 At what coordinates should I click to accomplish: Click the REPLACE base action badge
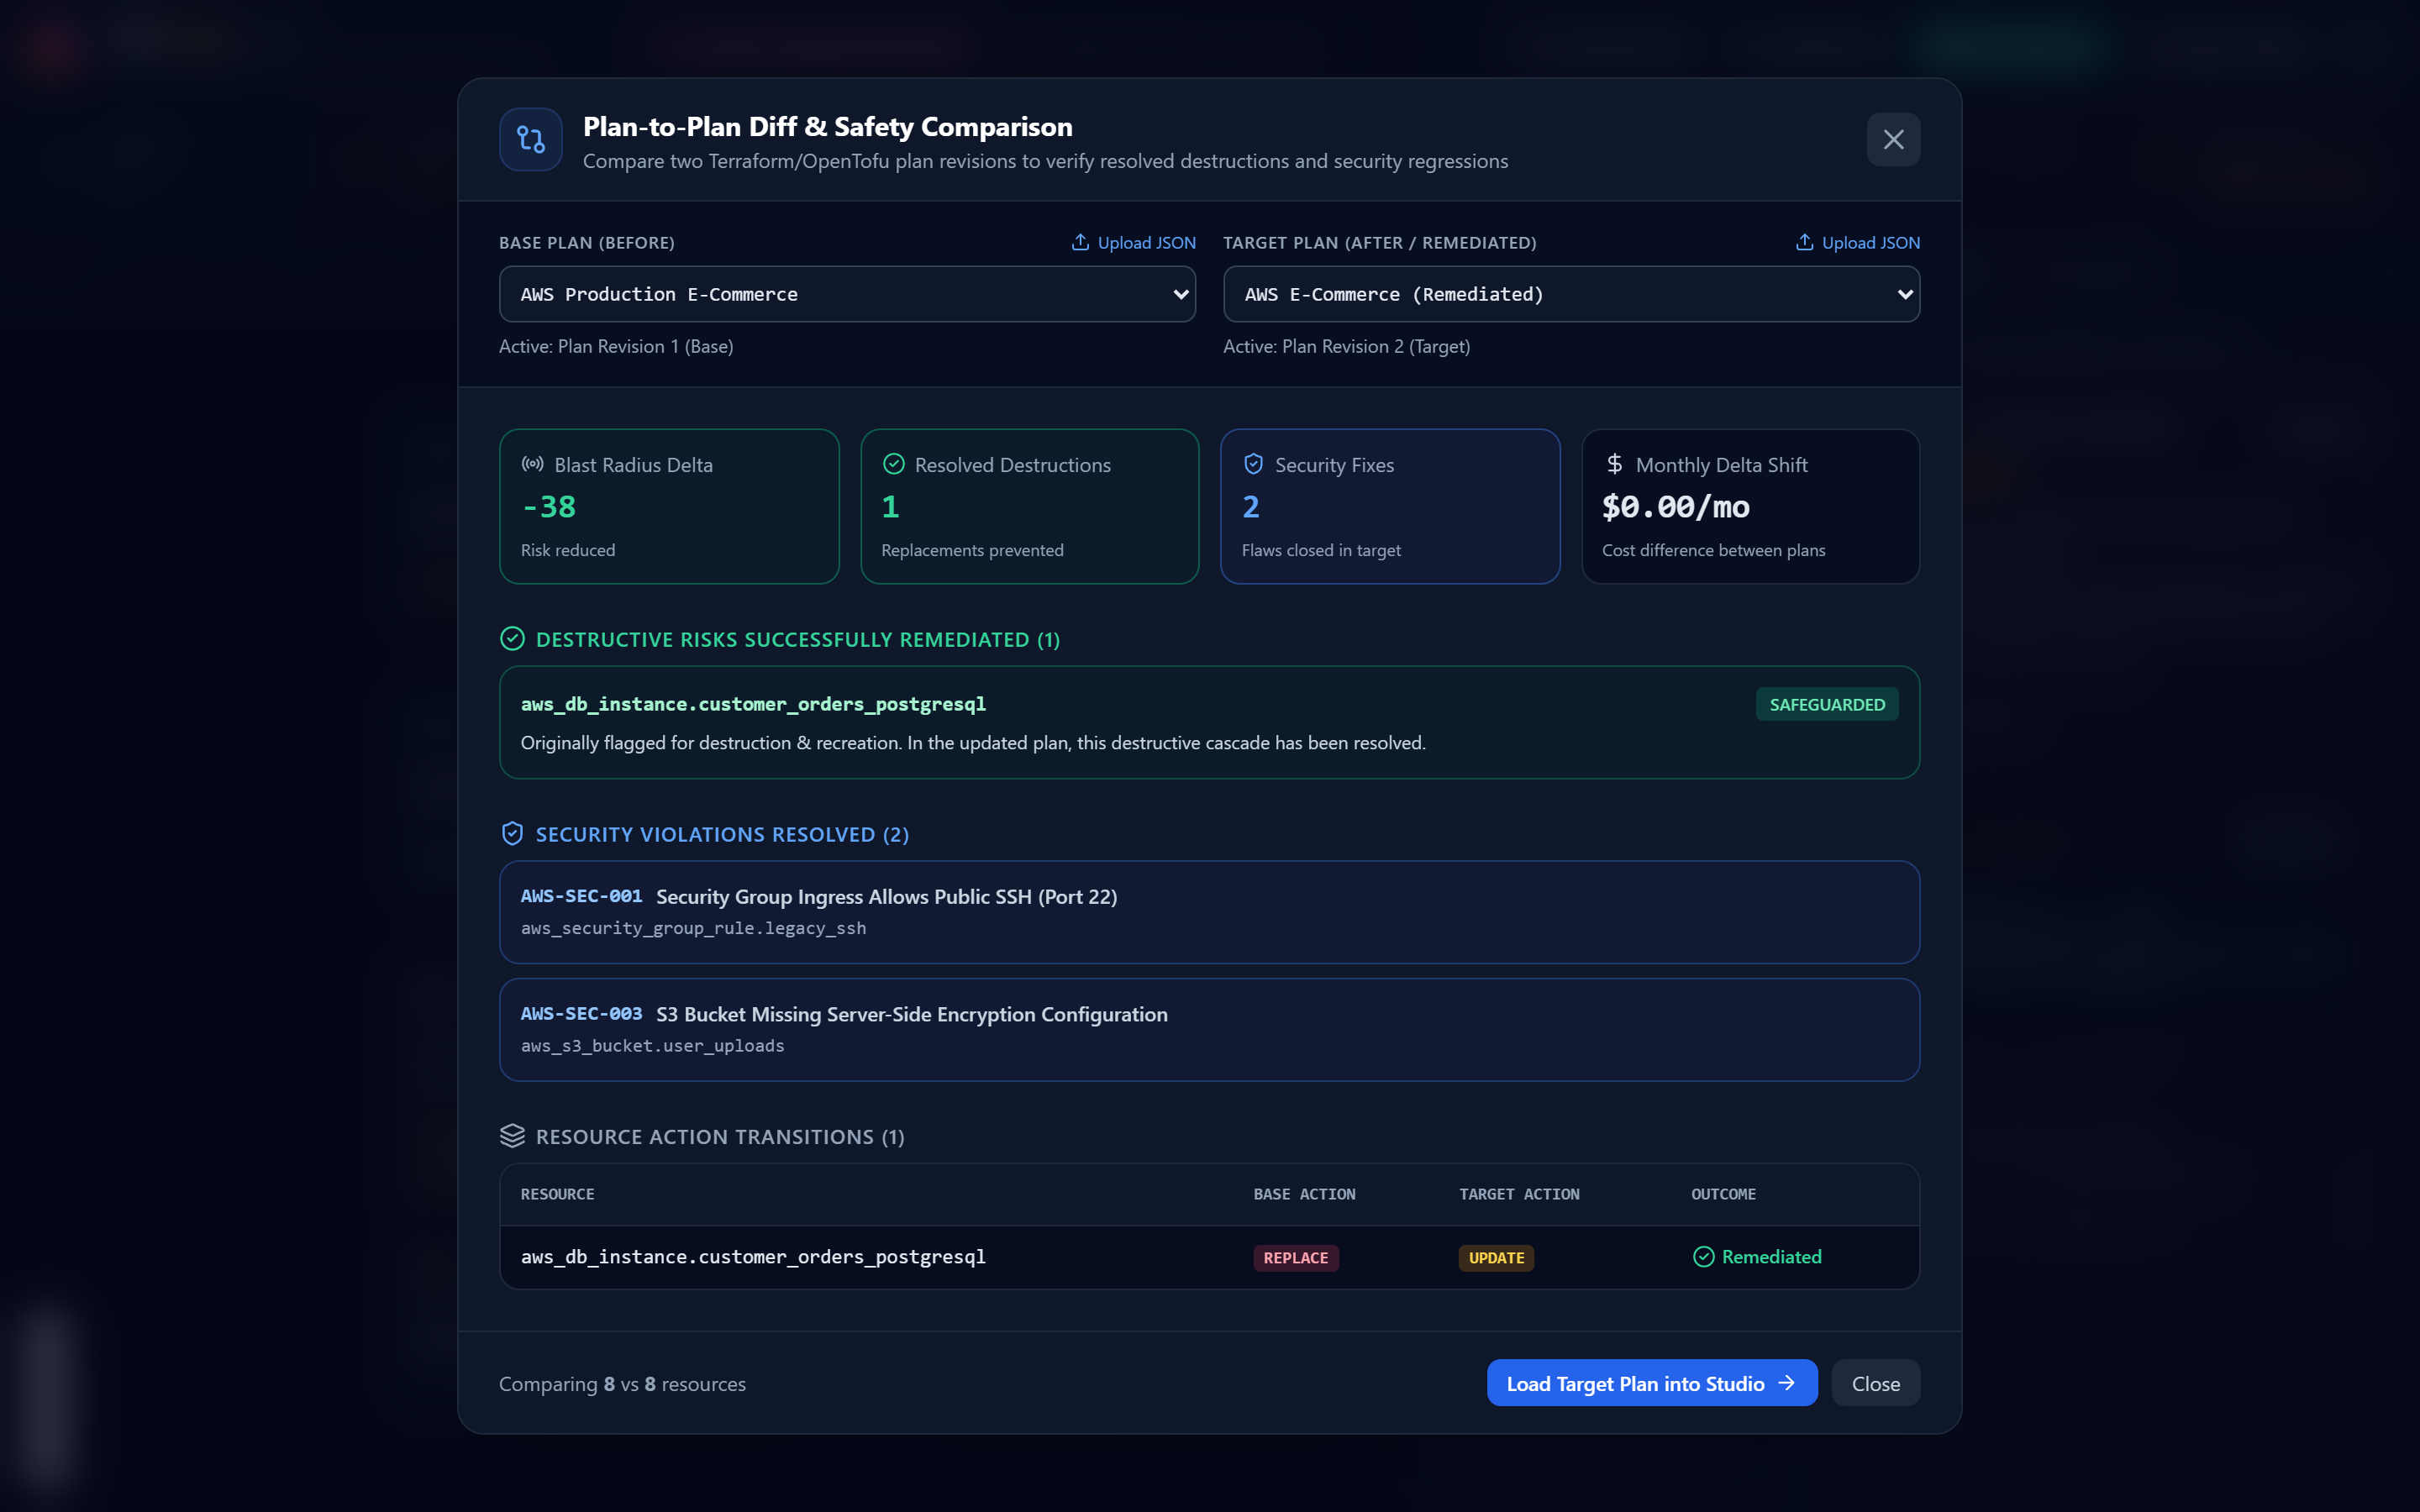click(x=1296, y=1258)
